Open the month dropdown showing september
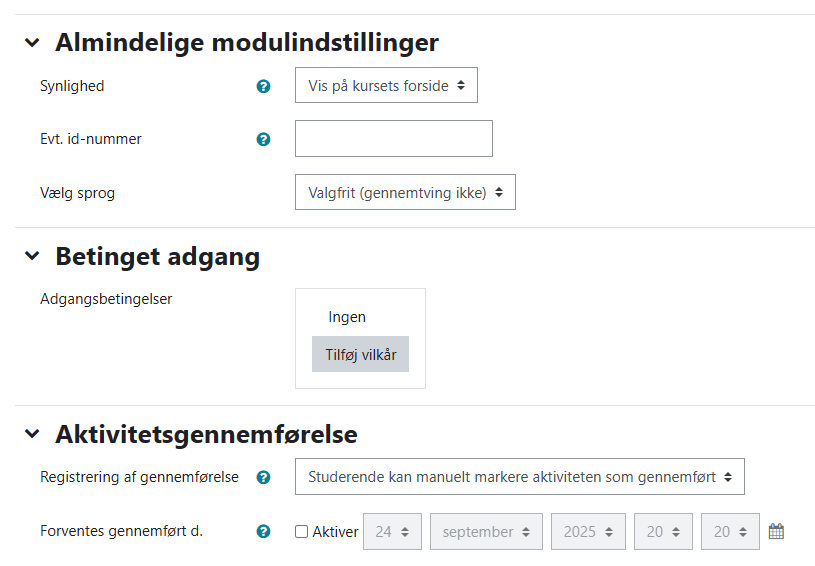Screen dimensions: 815x566 486,532
